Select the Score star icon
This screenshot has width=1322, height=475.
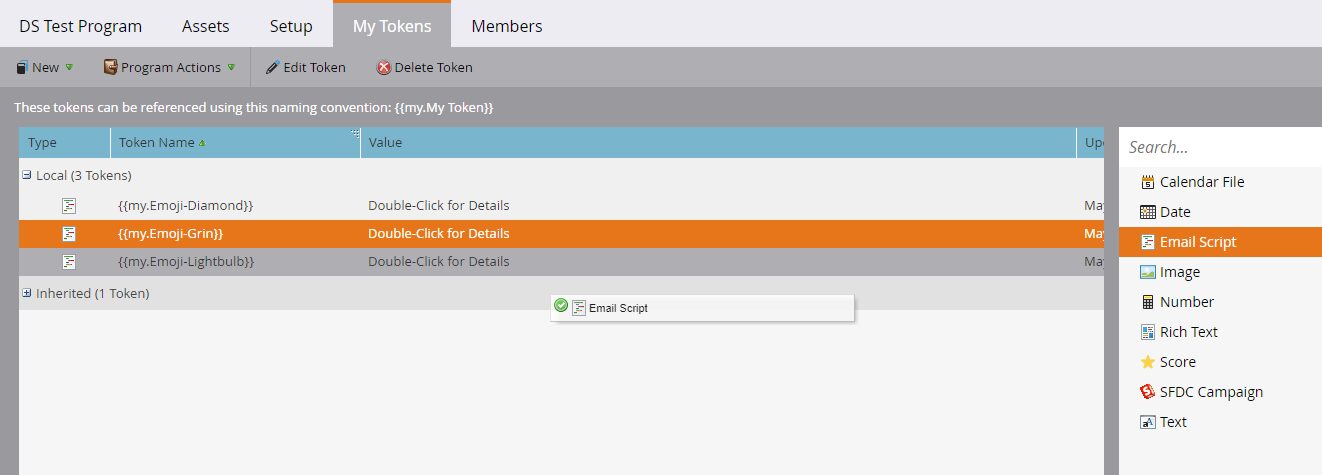[x=1147, y=362]
